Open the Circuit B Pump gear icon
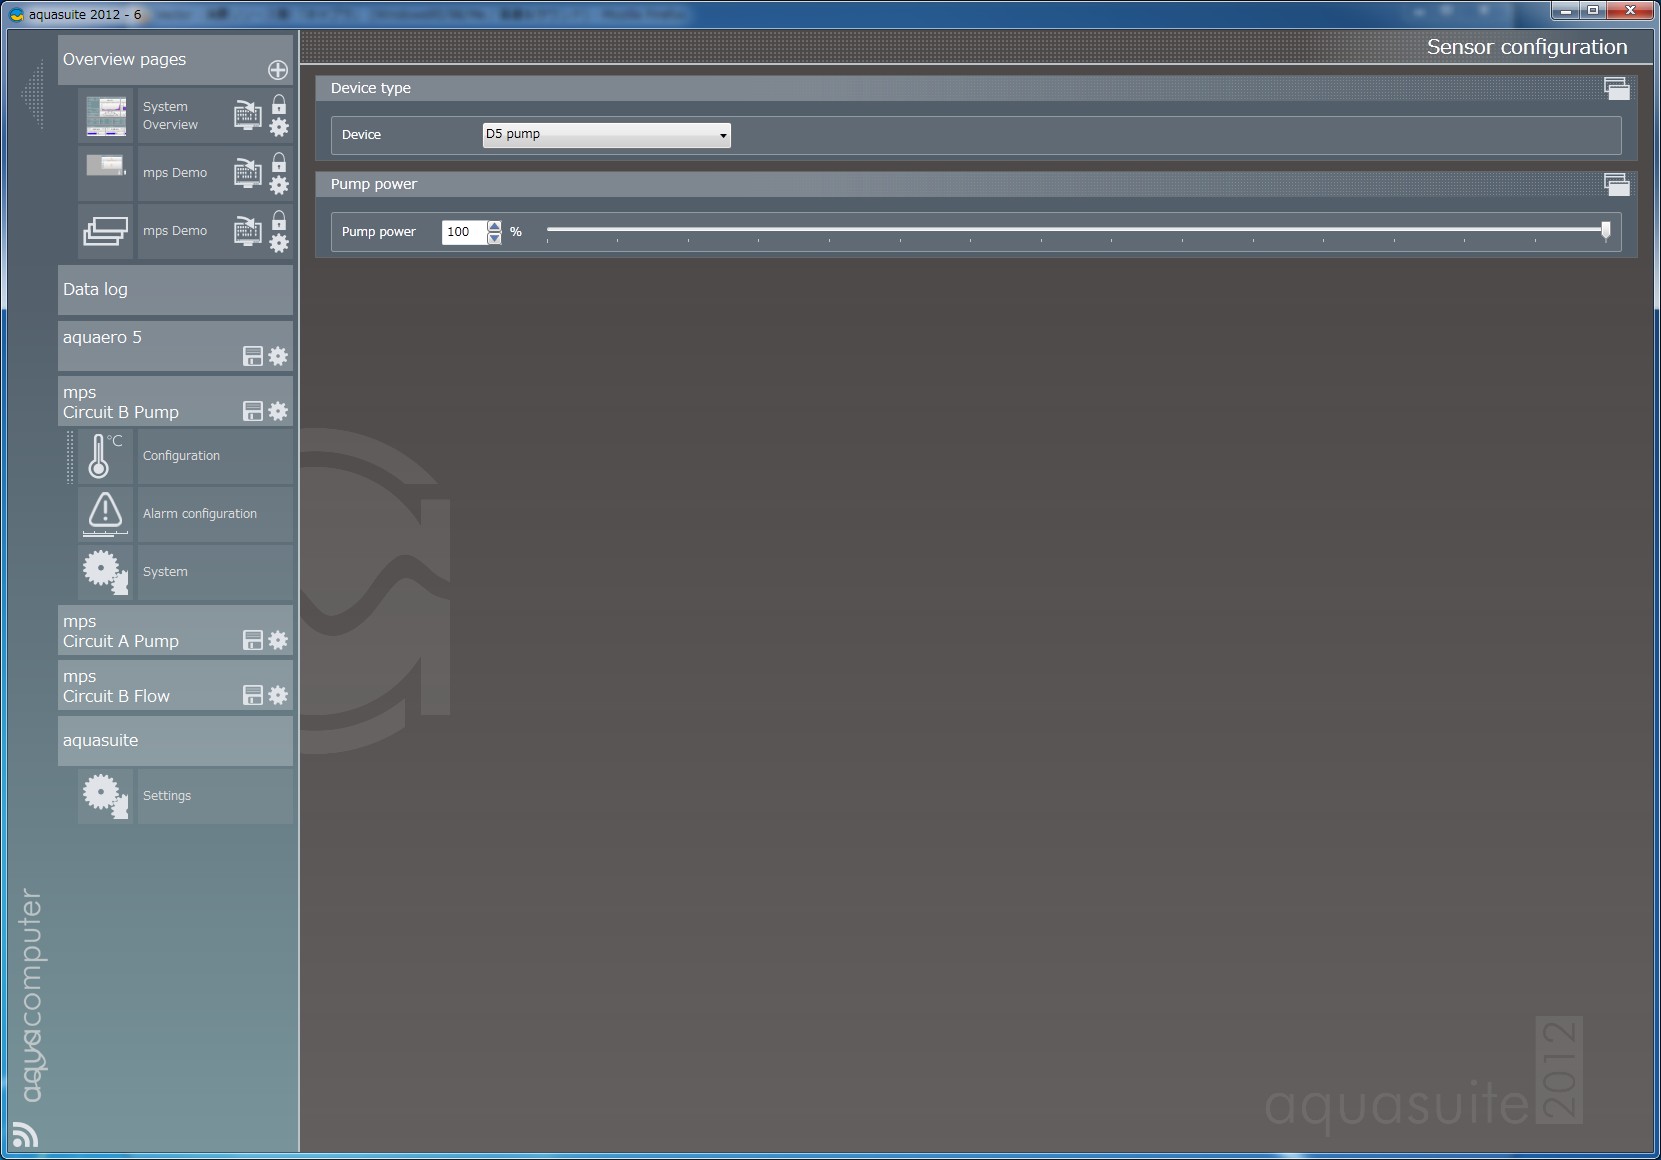This screenshot has height=1160, width=1661. coord(278,411)
